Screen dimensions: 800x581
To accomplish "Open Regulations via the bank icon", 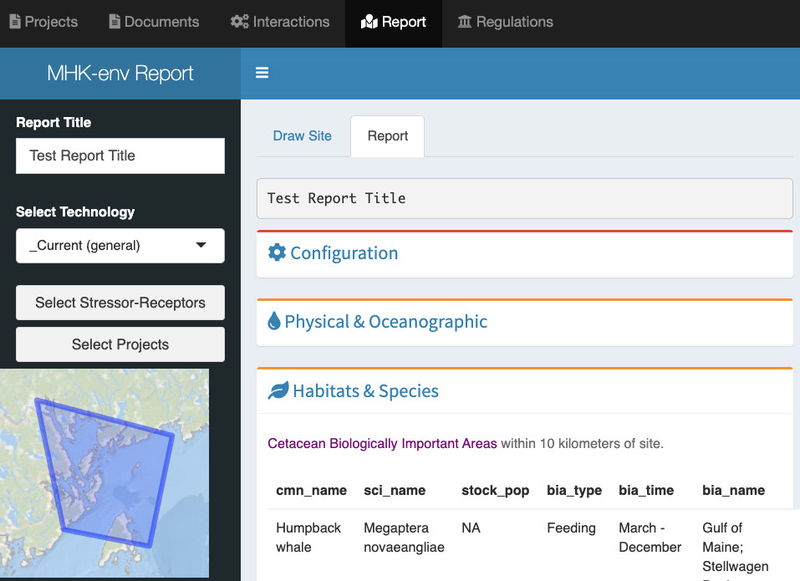I will (463, 21).
